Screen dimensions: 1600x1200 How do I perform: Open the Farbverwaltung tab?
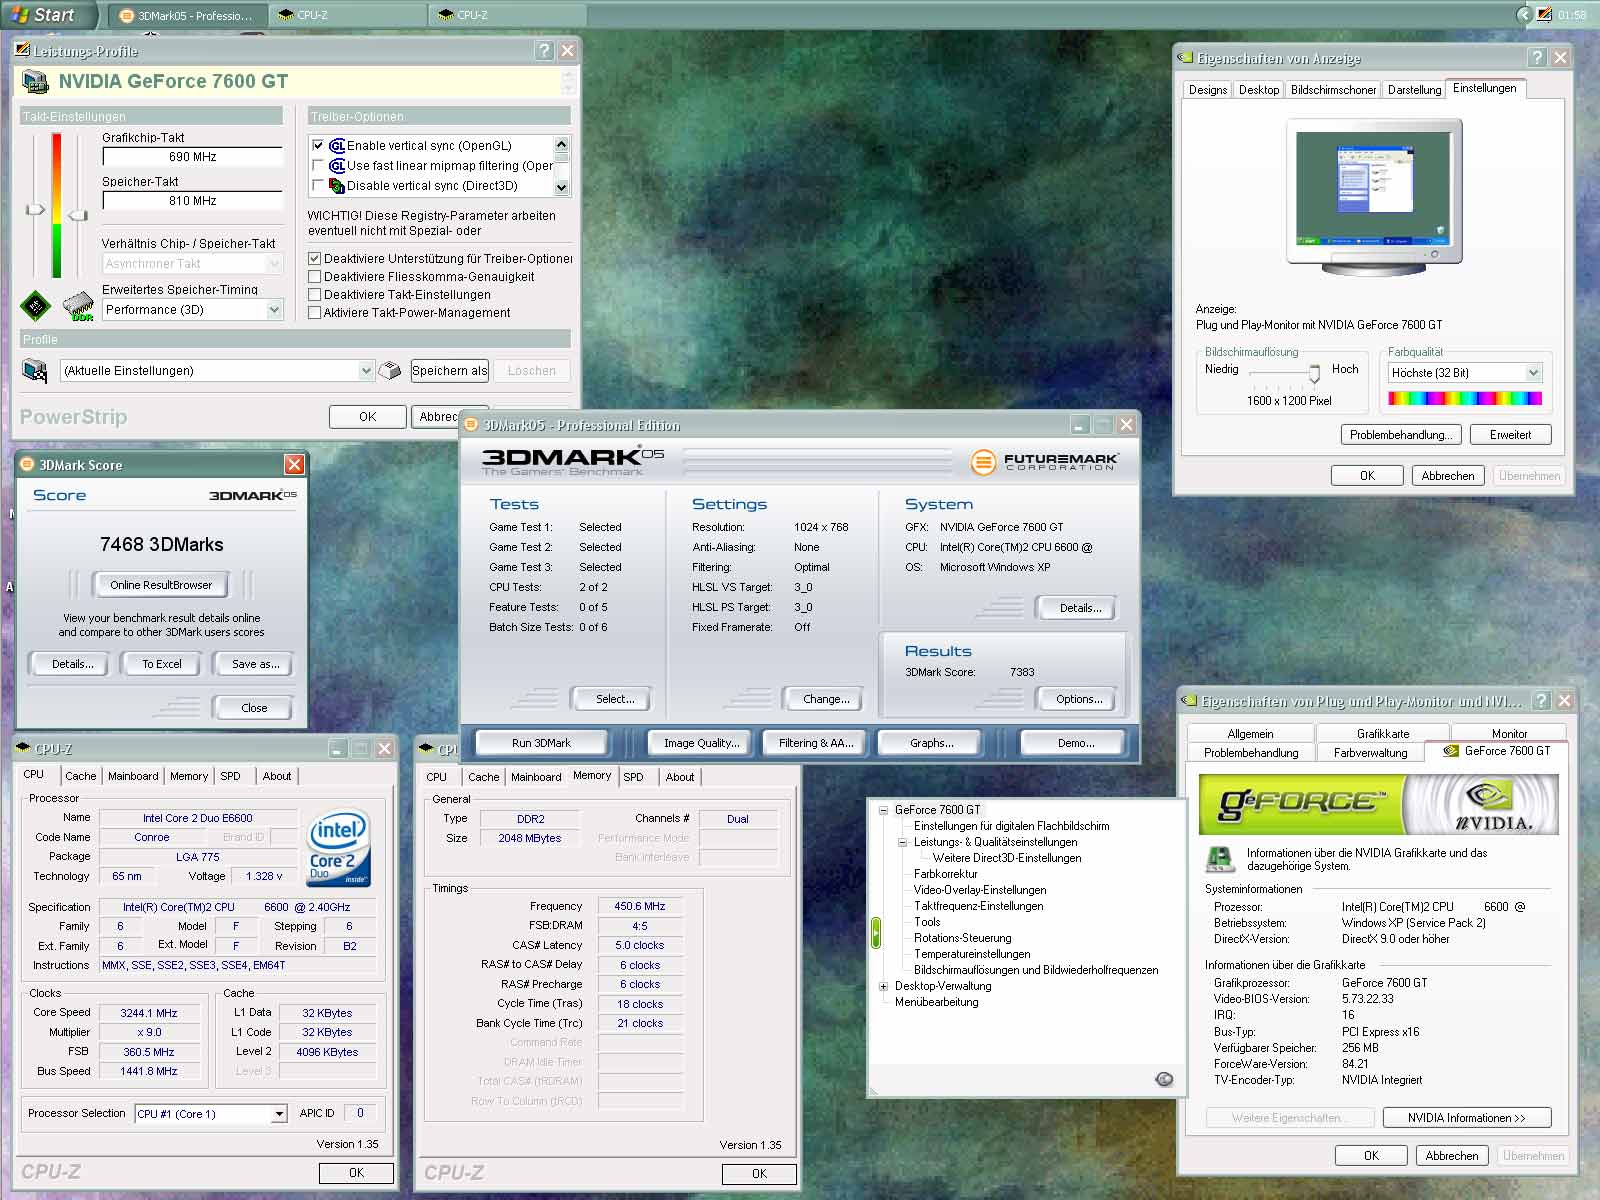pyautogui.click(x=1370, y=753)
